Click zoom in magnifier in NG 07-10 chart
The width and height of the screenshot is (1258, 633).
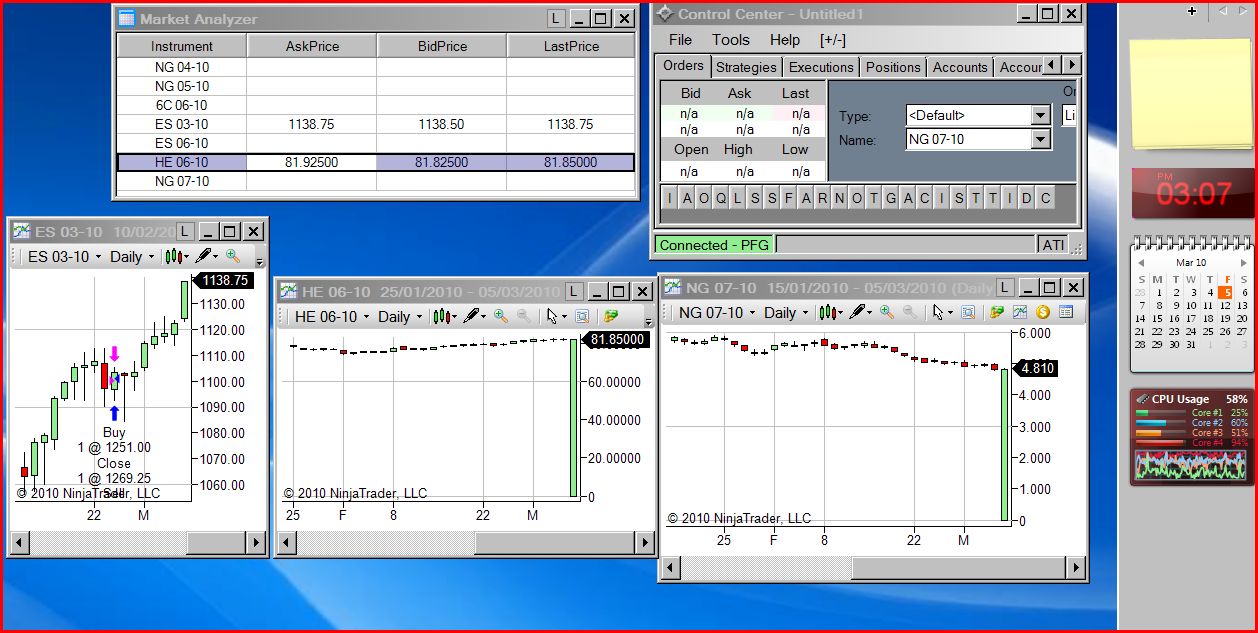click(x=886, y=312)
